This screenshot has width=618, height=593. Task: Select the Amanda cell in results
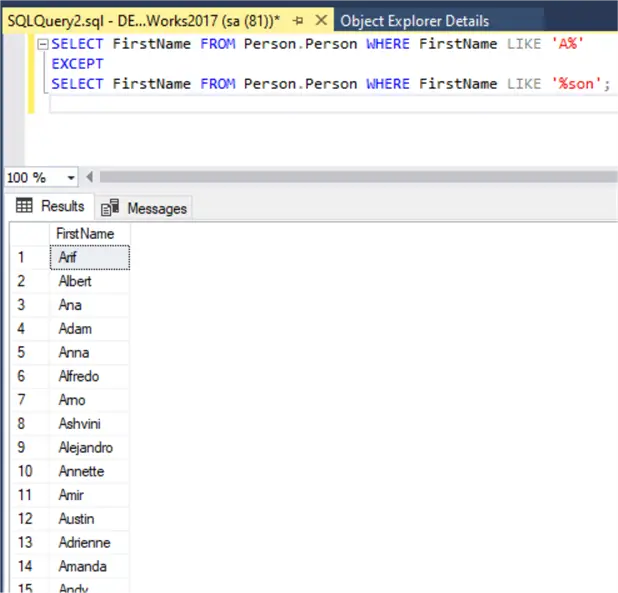88,566
